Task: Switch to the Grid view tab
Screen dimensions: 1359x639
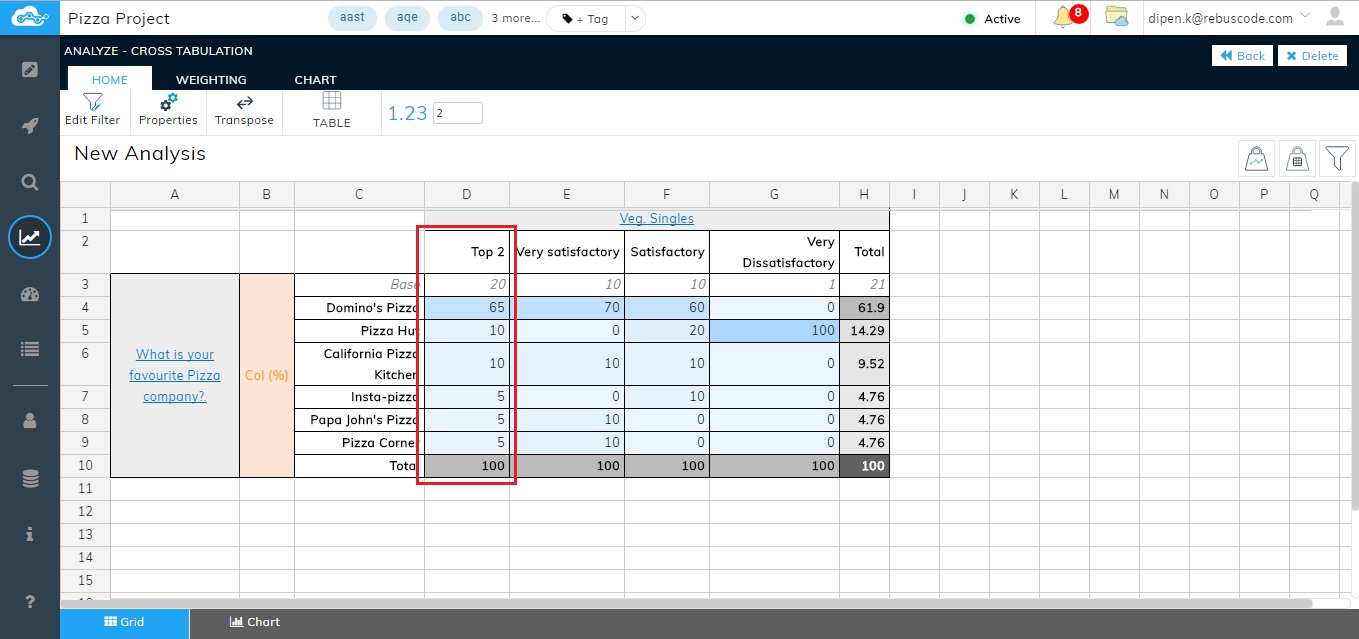Action: [125, 622]
